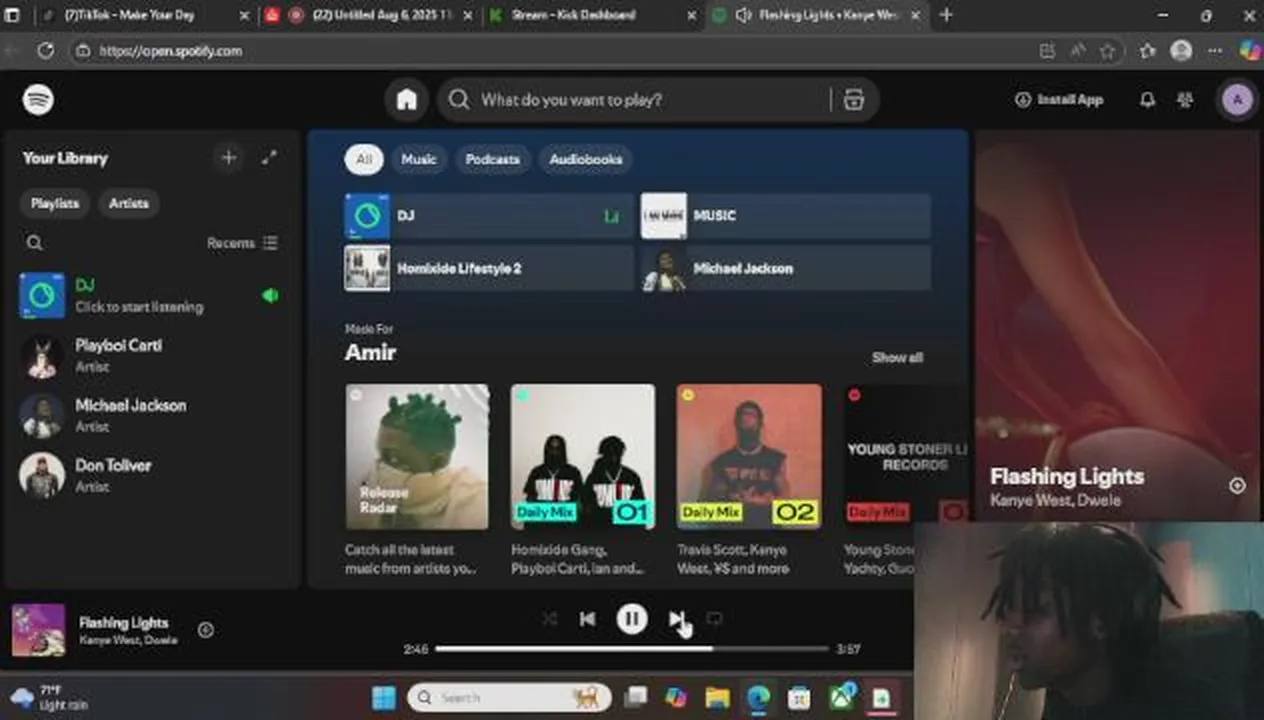Image resolution: width=1264 pixels, height=720 pixels.
Task: Open Friend Activity icon in top bar
Action: click(x=1186, y=100)
